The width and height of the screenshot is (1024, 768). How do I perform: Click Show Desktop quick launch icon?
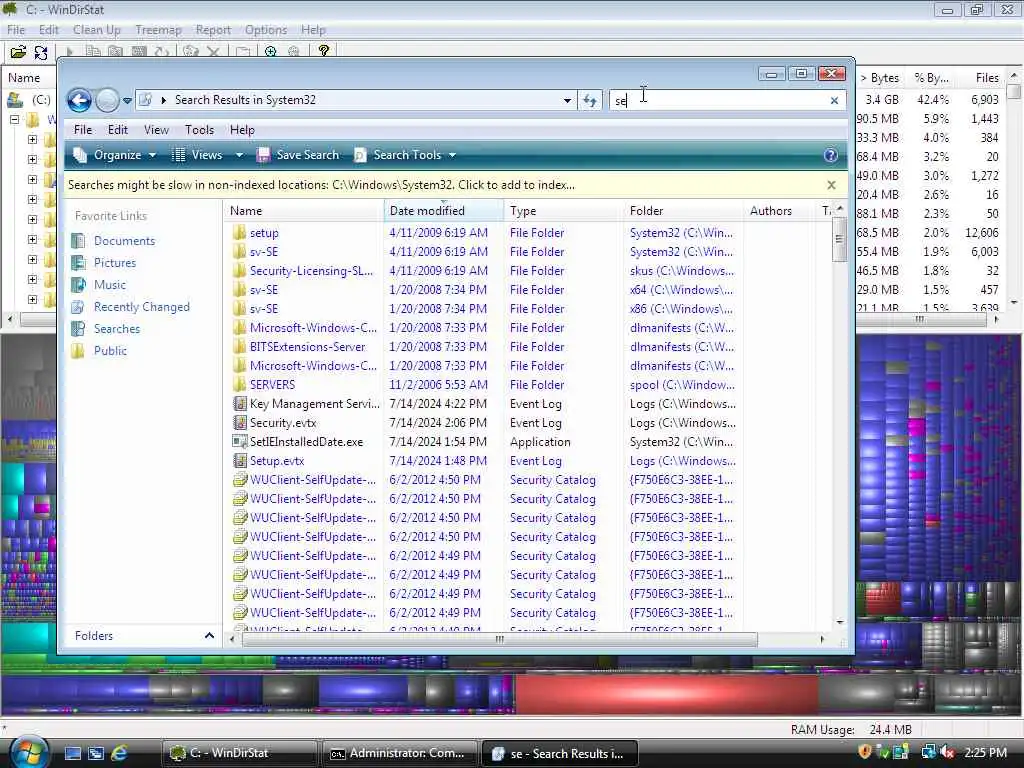(72, 753)
